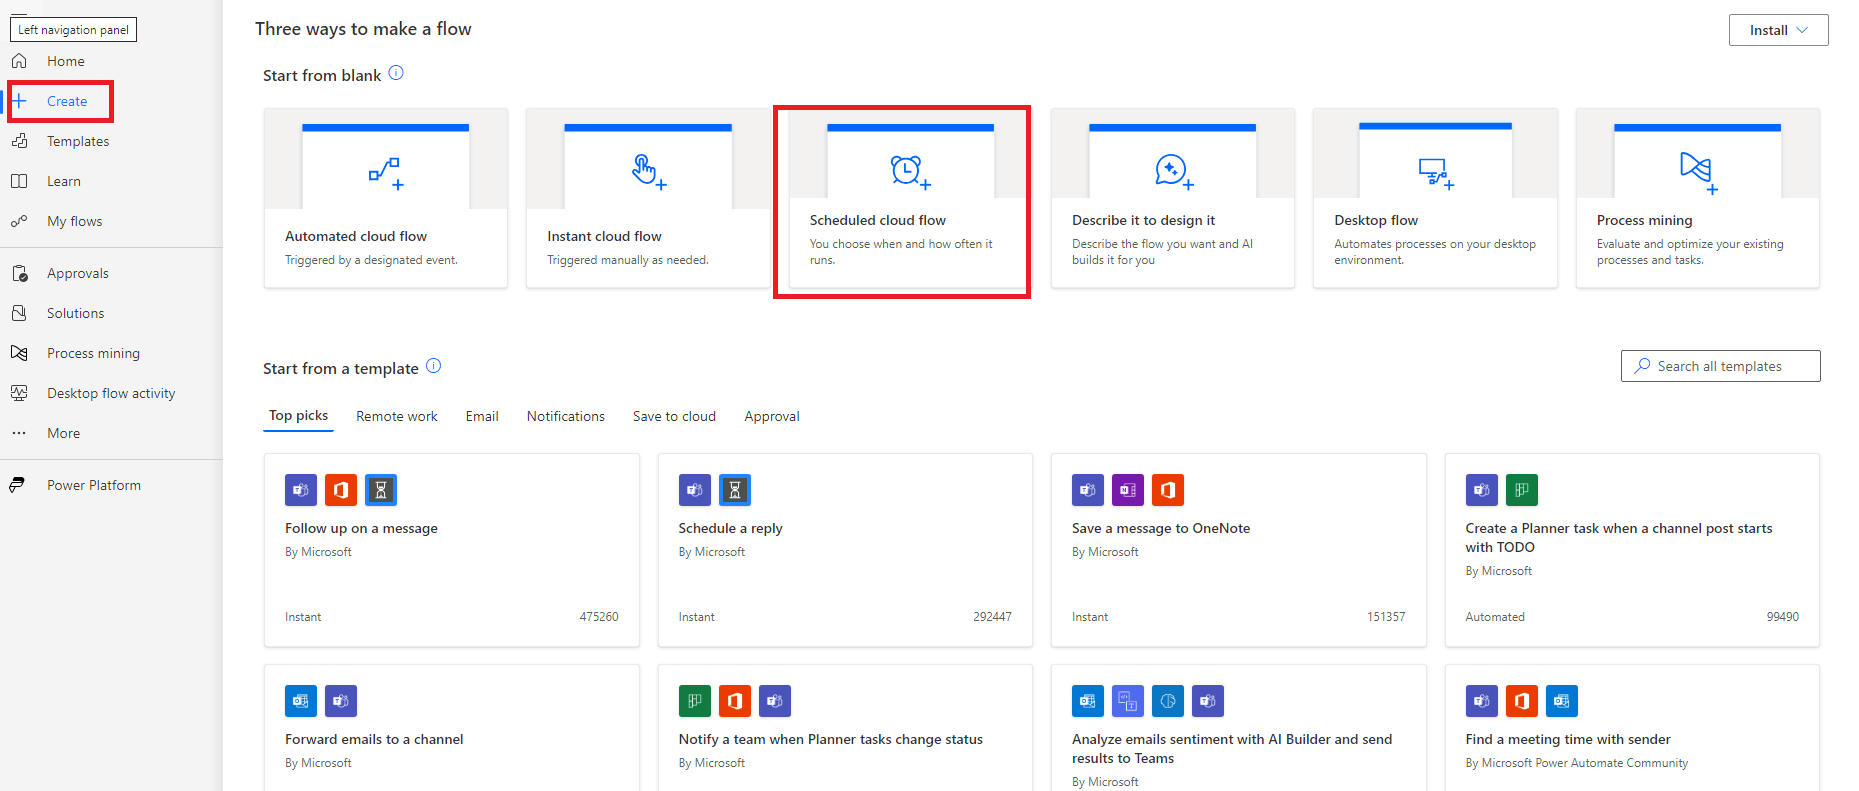
Task: Click Planner icon on Create a Planner task card
Action: click(x=1522, y=490)
